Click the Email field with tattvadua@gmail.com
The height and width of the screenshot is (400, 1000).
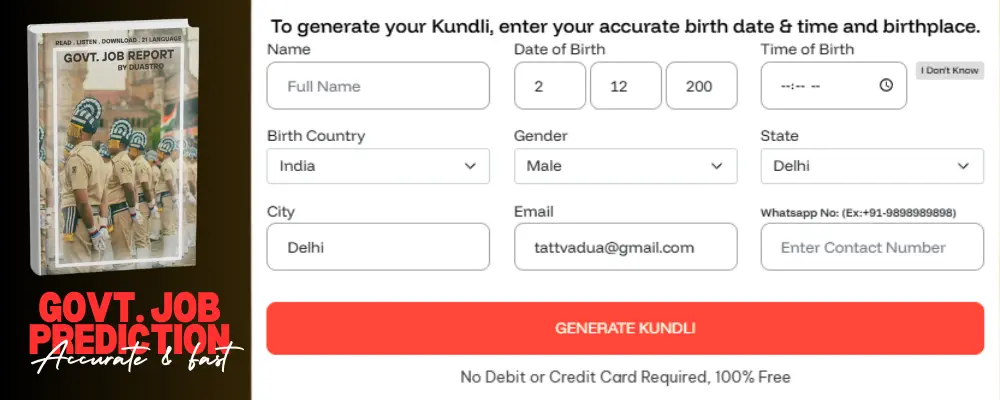pyautogui.click(x=625, y=247)
